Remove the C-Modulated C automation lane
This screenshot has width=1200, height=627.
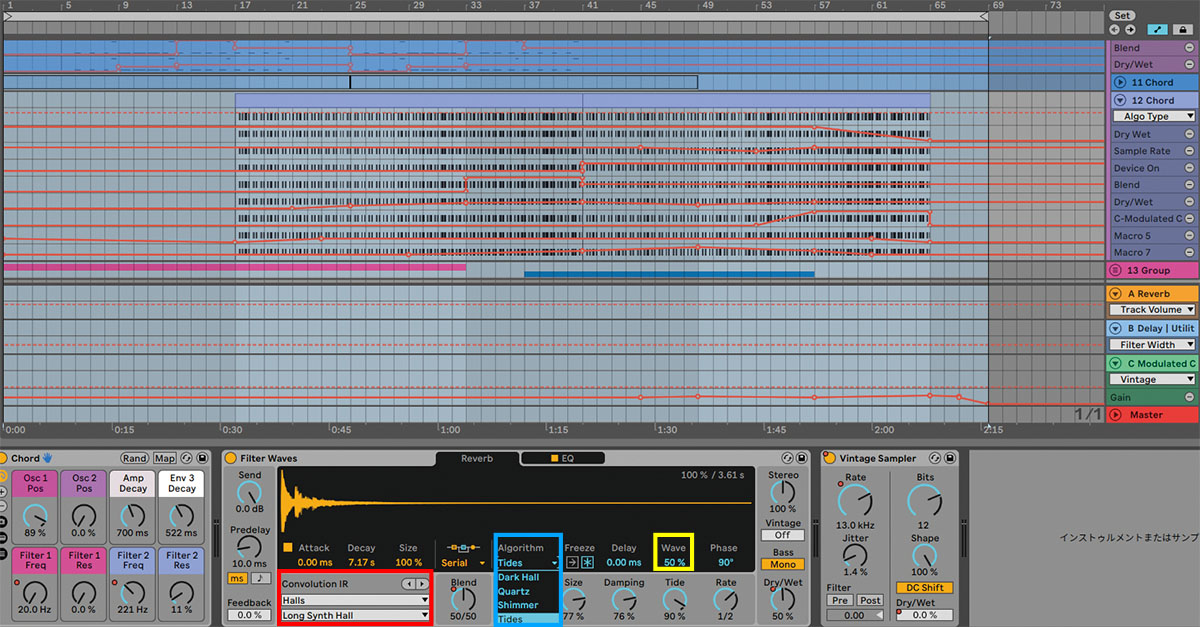tap(1190, 219)
